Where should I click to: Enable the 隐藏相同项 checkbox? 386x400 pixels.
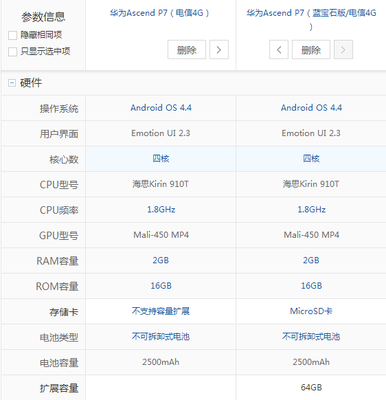[x=12, y=35]
